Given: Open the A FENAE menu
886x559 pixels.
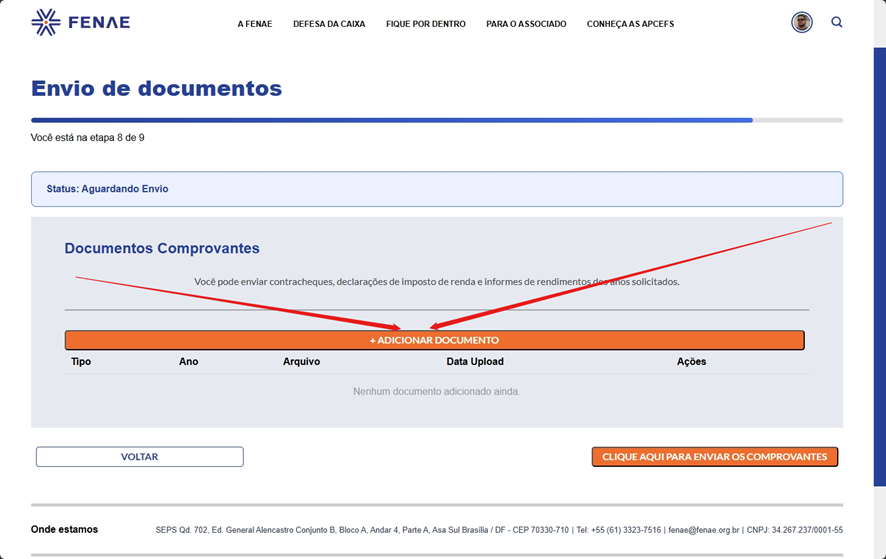Looking at the screenshot, I should pos(255,24).
